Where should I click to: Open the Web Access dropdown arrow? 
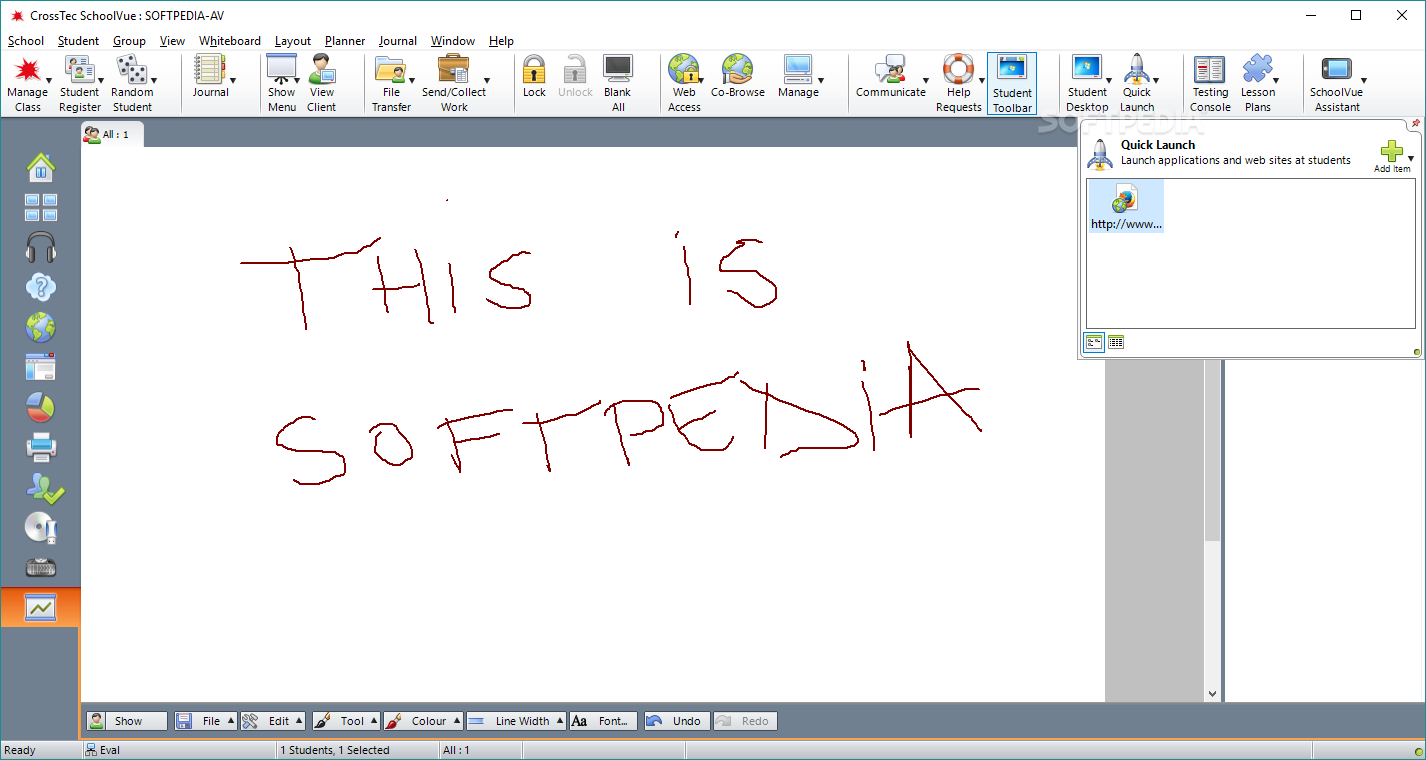[x=701, y=80]
